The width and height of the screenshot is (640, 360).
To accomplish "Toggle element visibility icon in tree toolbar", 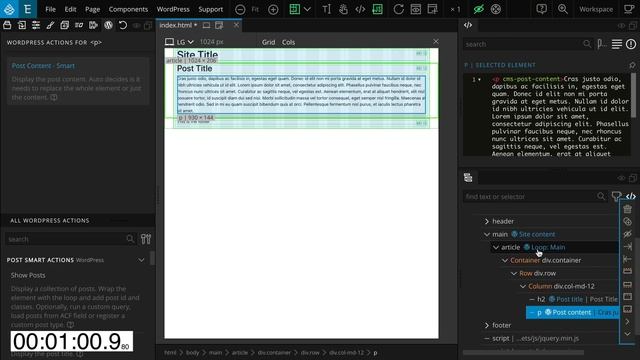I will pyautogui.click(x=627, y=234).
